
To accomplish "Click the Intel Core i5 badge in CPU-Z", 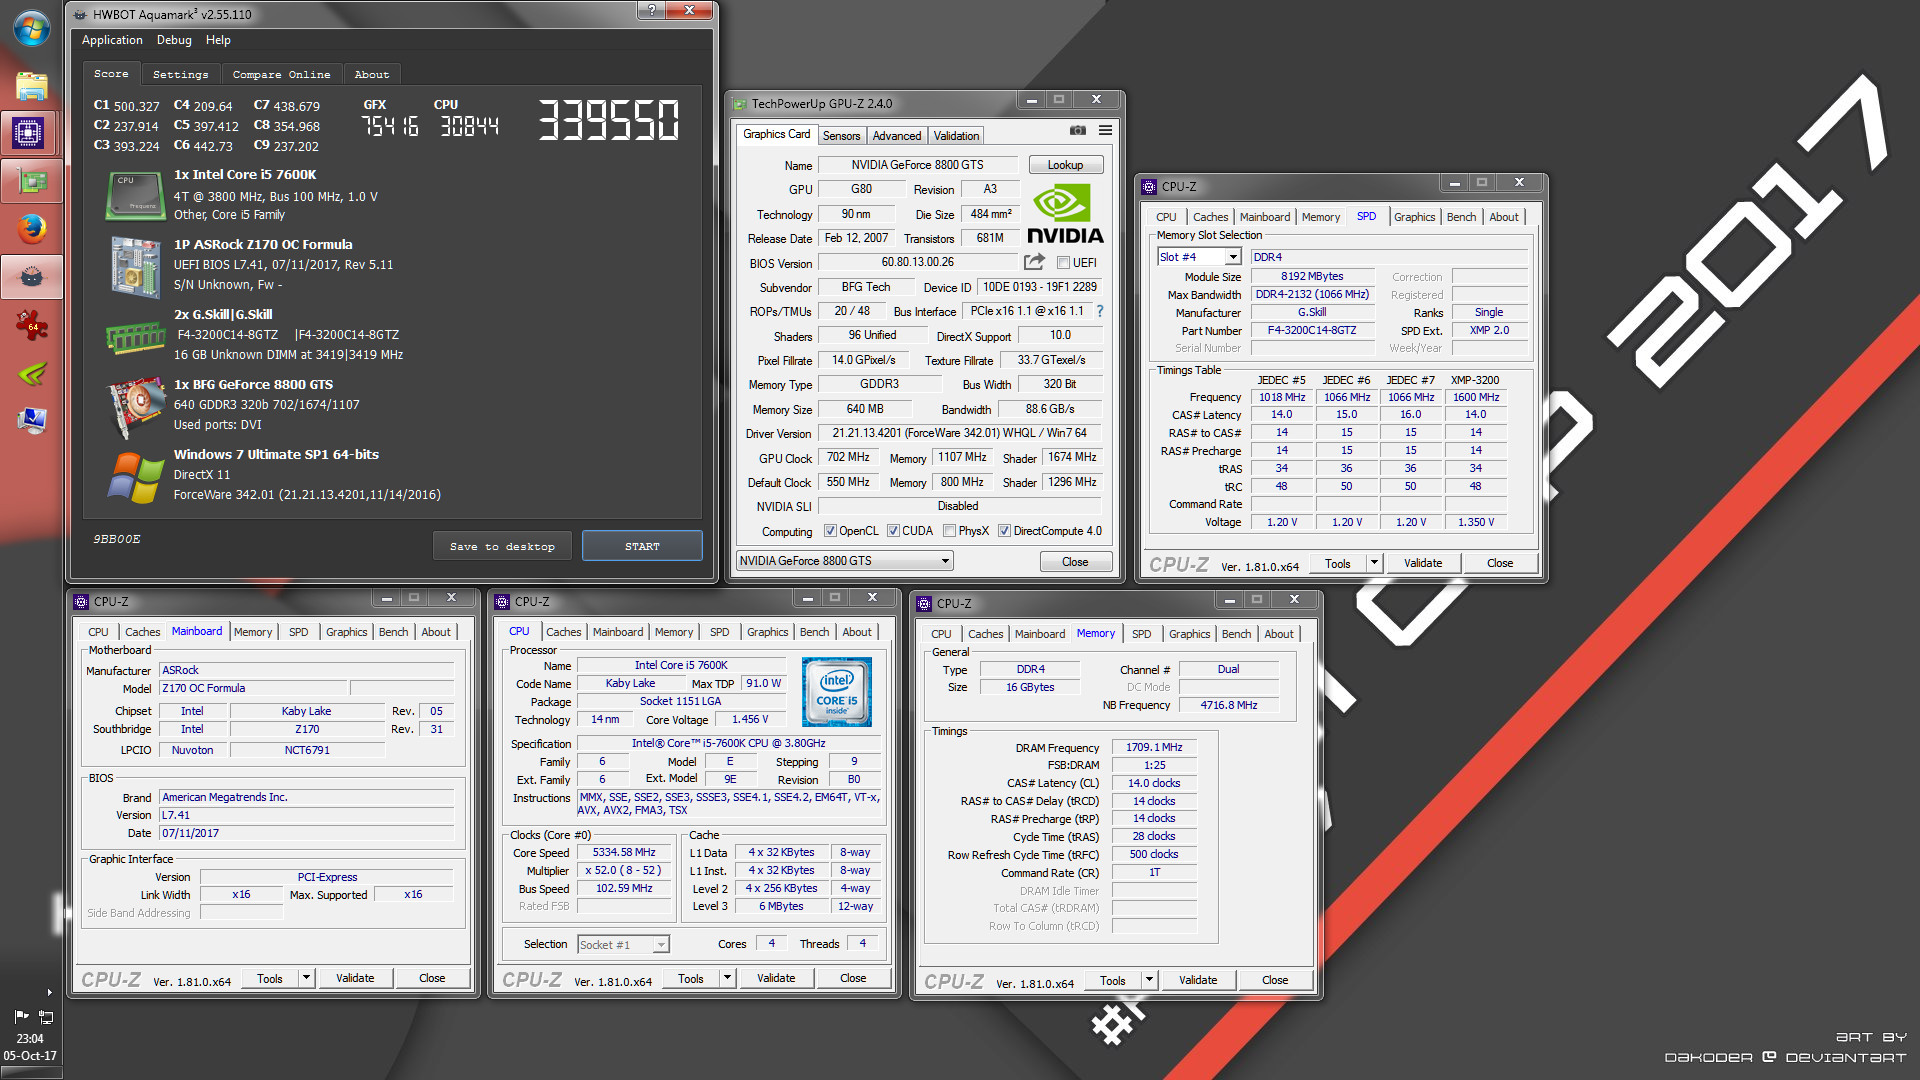I will point(837,692).
